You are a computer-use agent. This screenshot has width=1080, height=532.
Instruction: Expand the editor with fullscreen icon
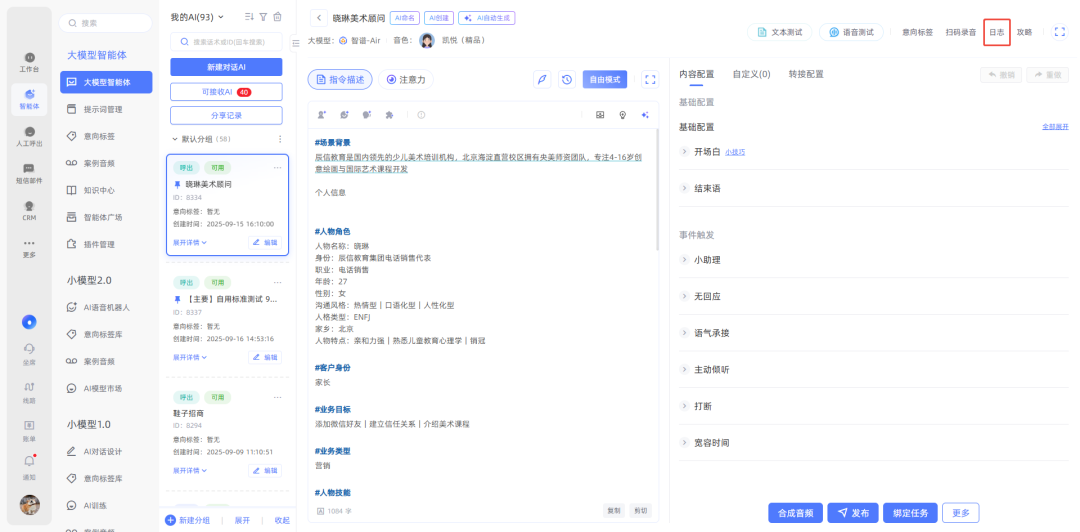tap(649, 79)
